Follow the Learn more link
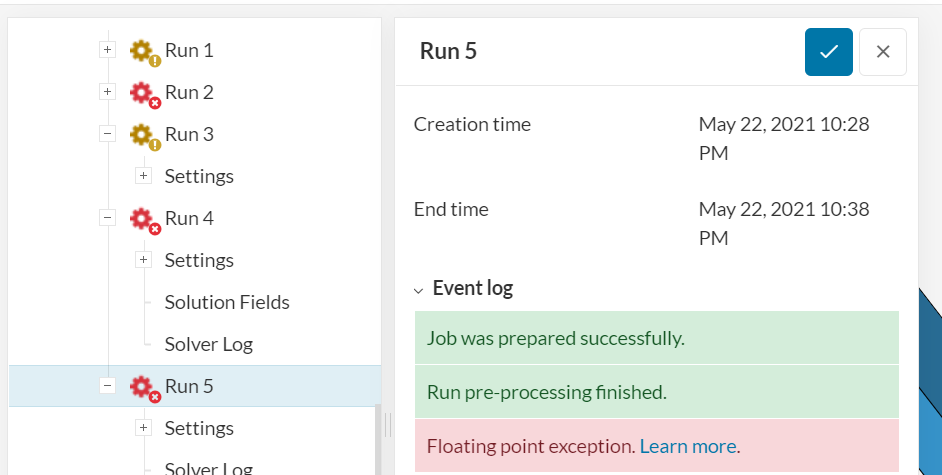Viewport: 942px width, 475px height. (x=687, y=446)
